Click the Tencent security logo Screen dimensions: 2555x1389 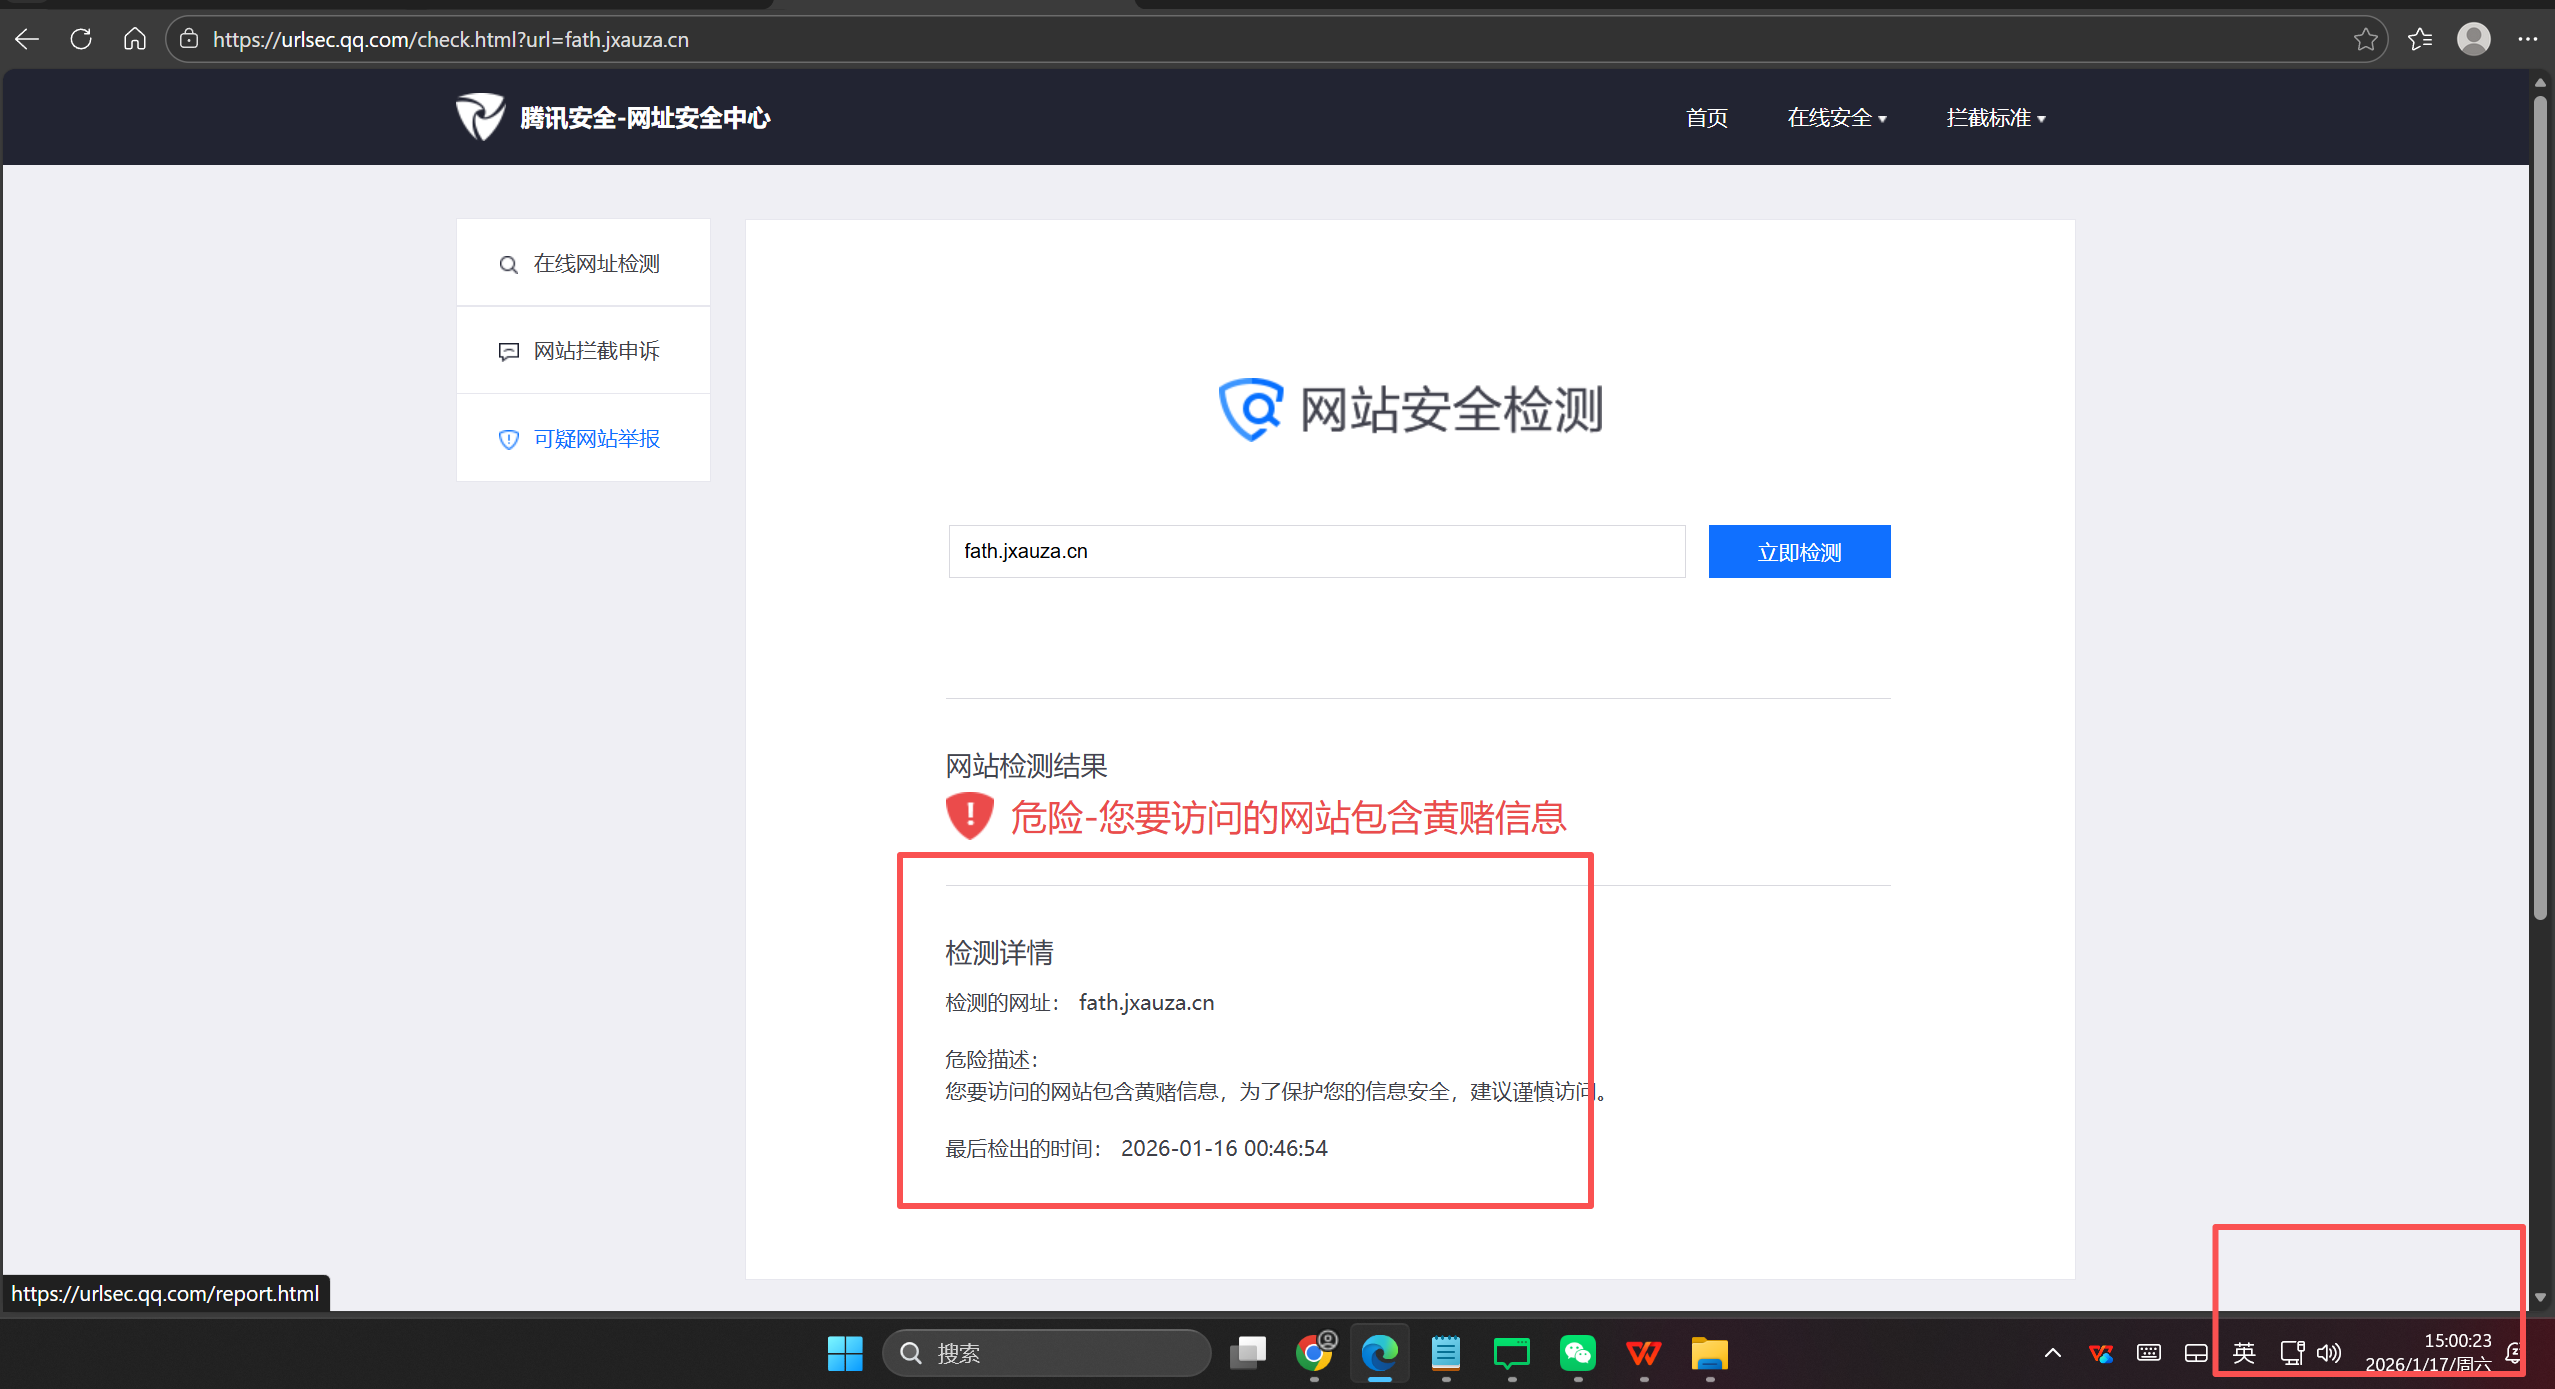coord(481,117)
